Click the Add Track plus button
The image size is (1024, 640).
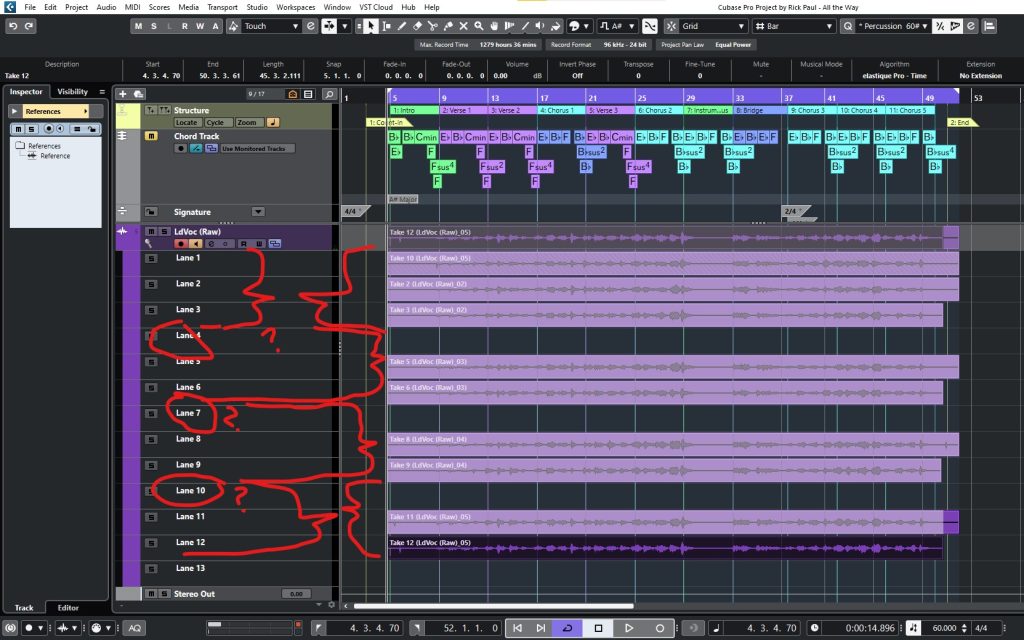(123, 94)
